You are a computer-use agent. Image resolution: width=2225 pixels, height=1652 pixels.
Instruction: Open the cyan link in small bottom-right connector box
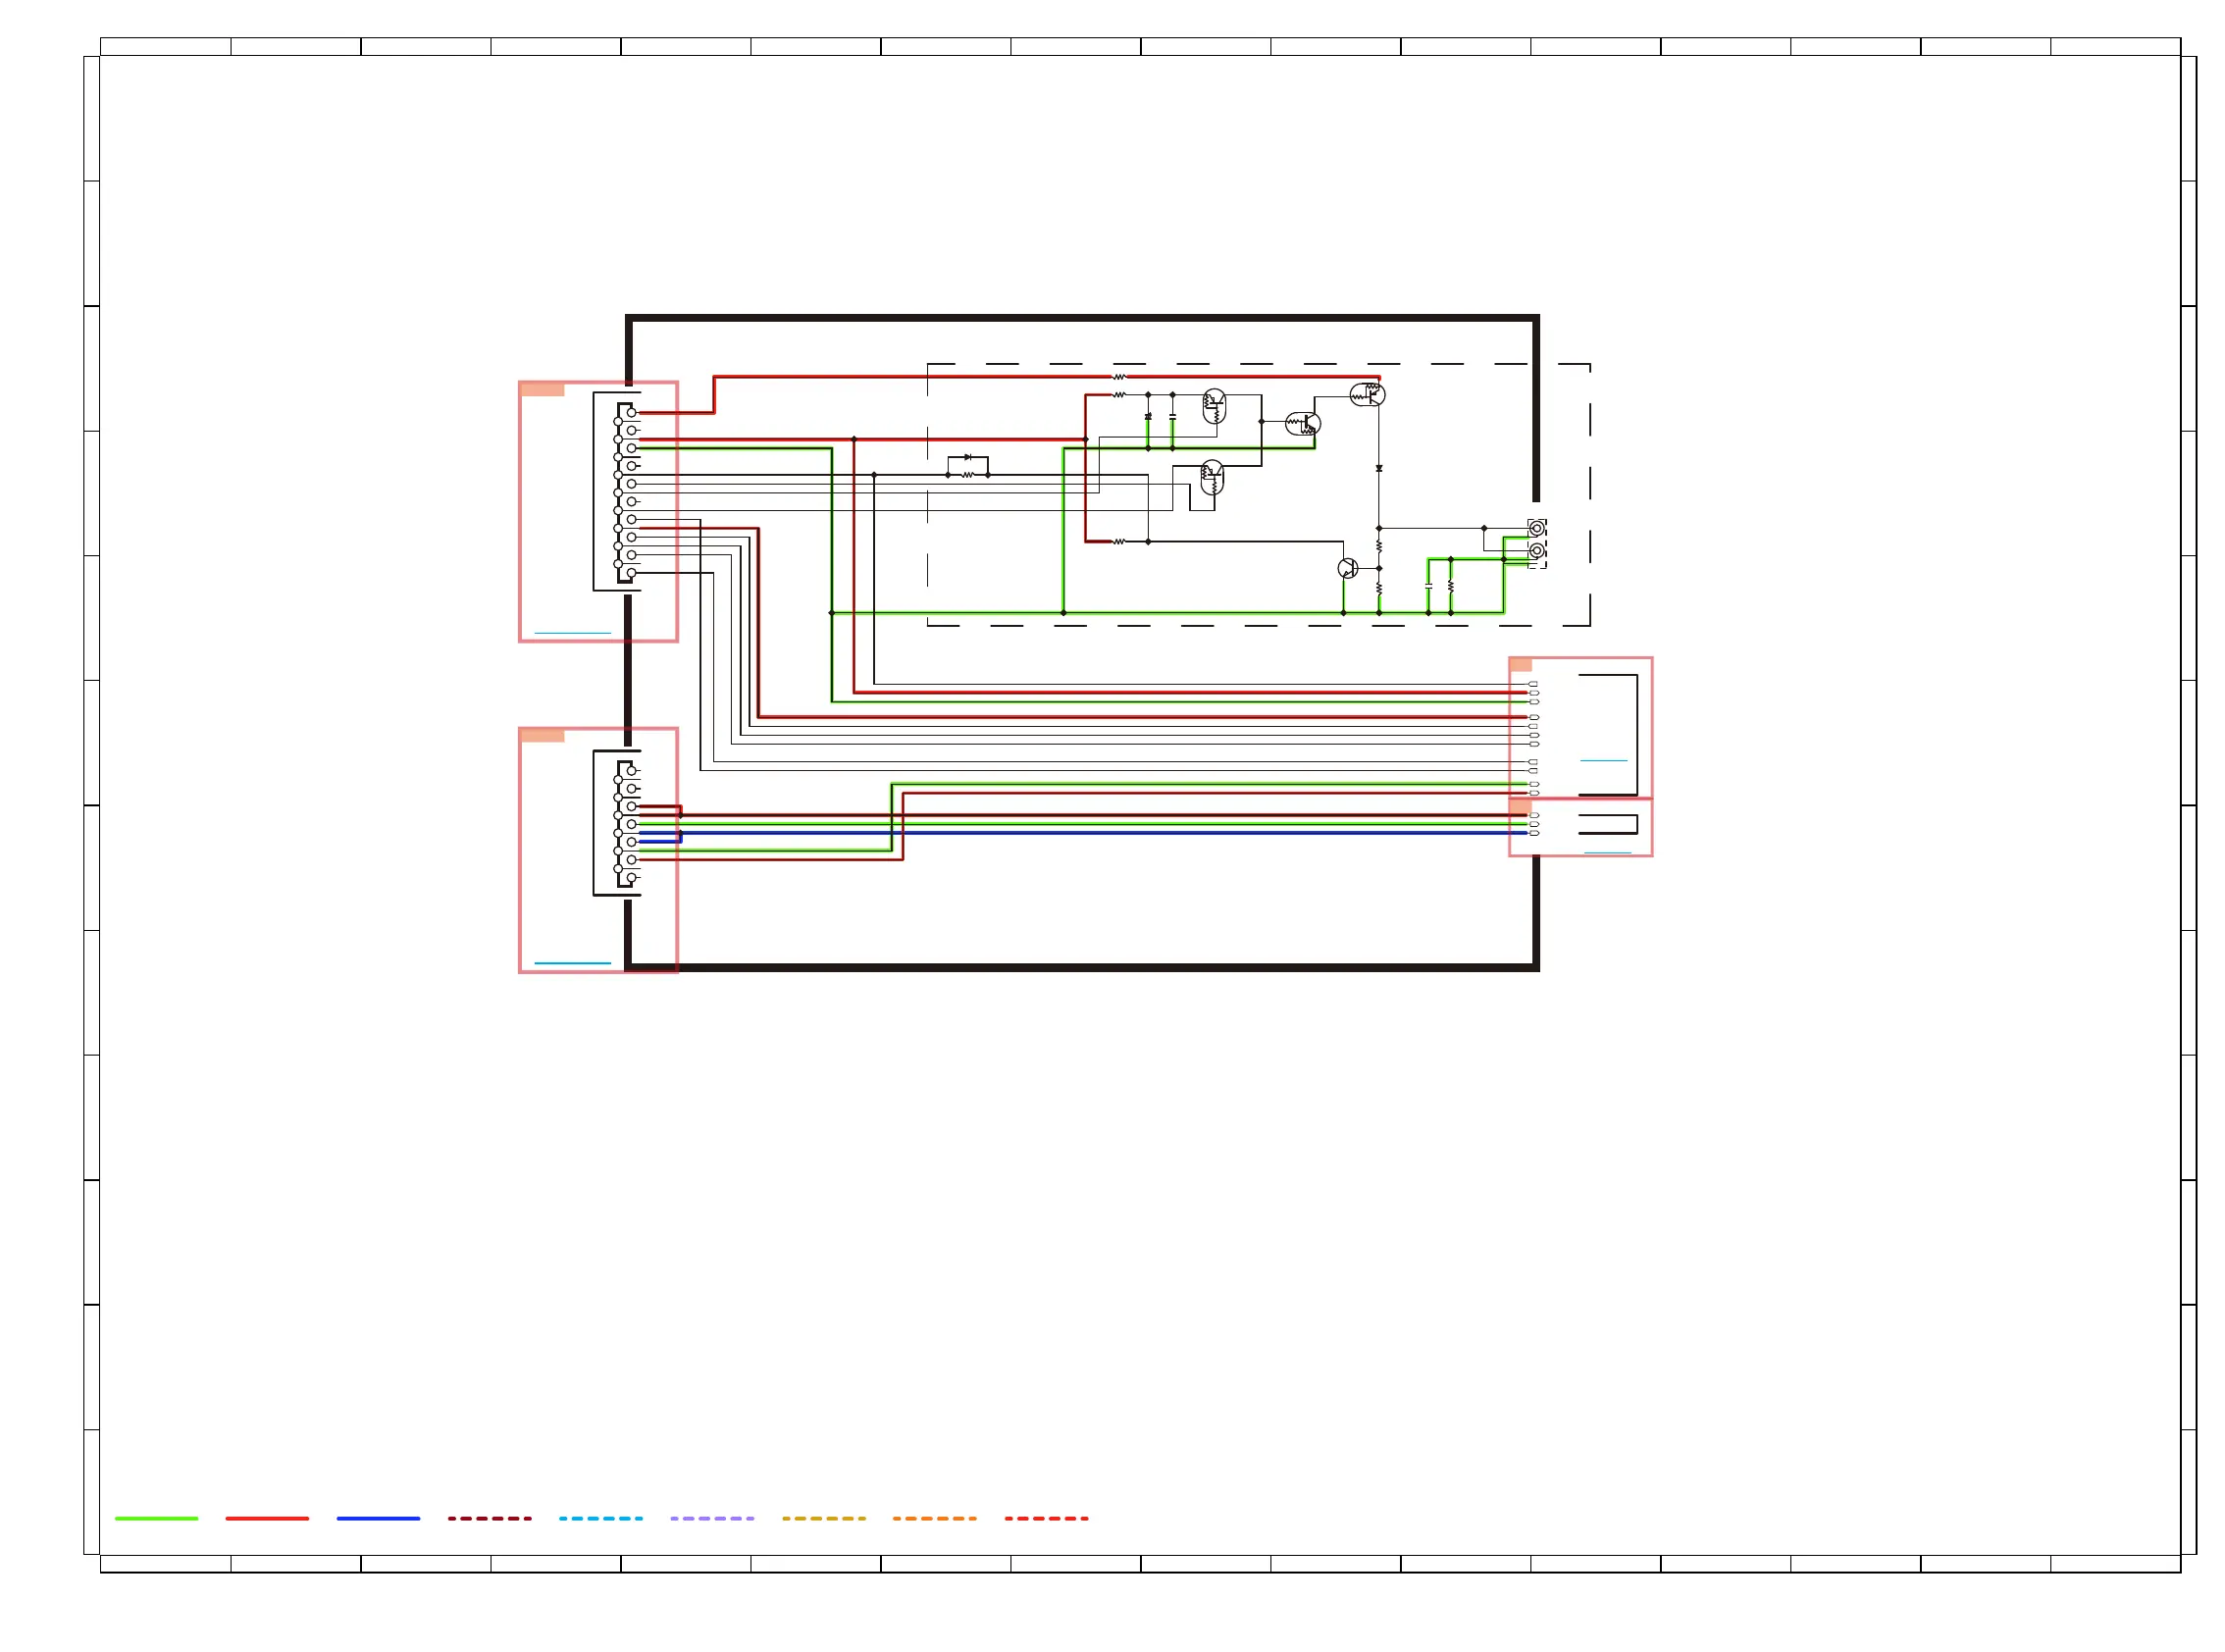pyautogui.click(x=1607, y=853)
